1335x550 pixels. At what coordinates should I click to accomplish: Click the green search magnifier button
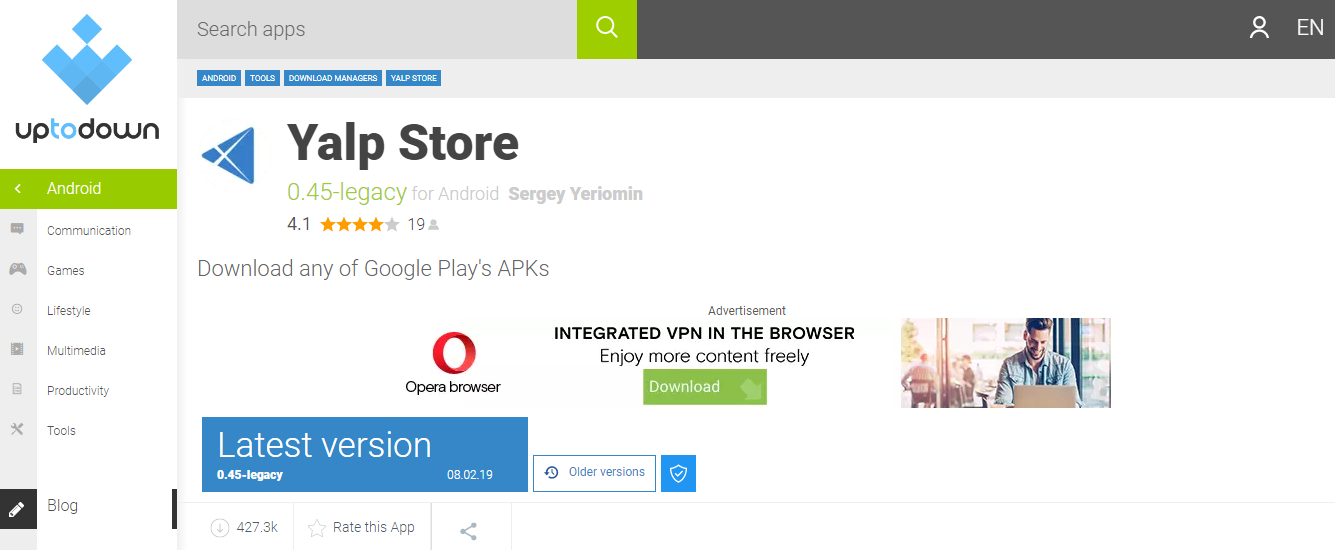tap(607, 29)
